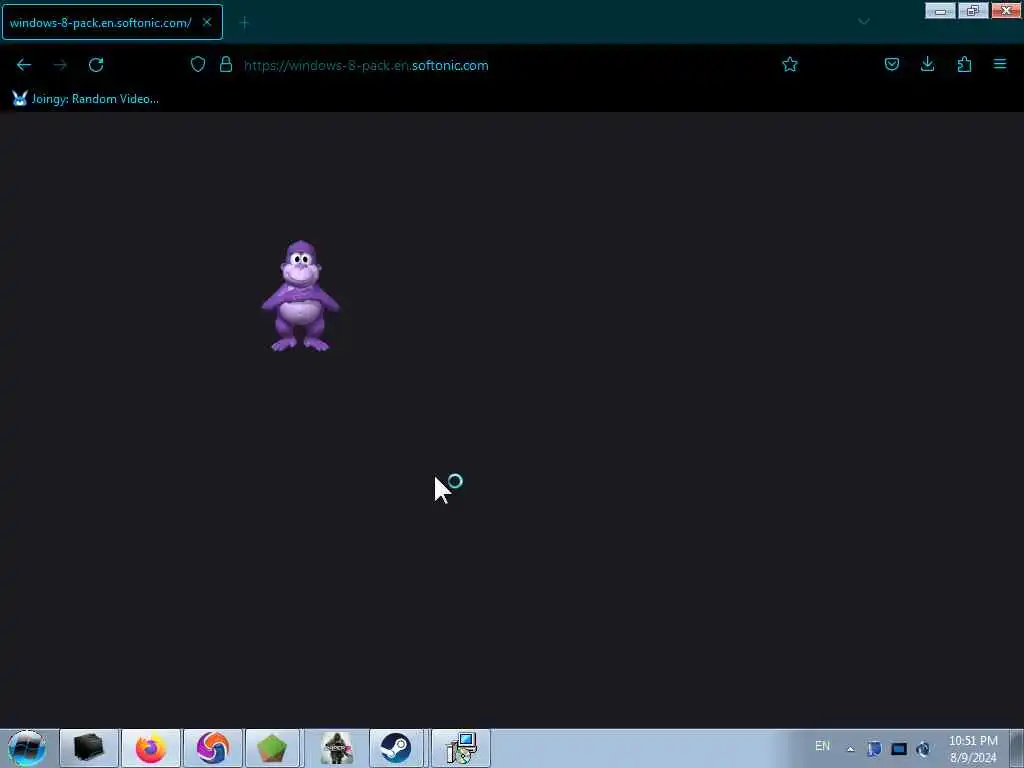
Task: Open a new tab with plus button
Action: (x=244, y=23)
